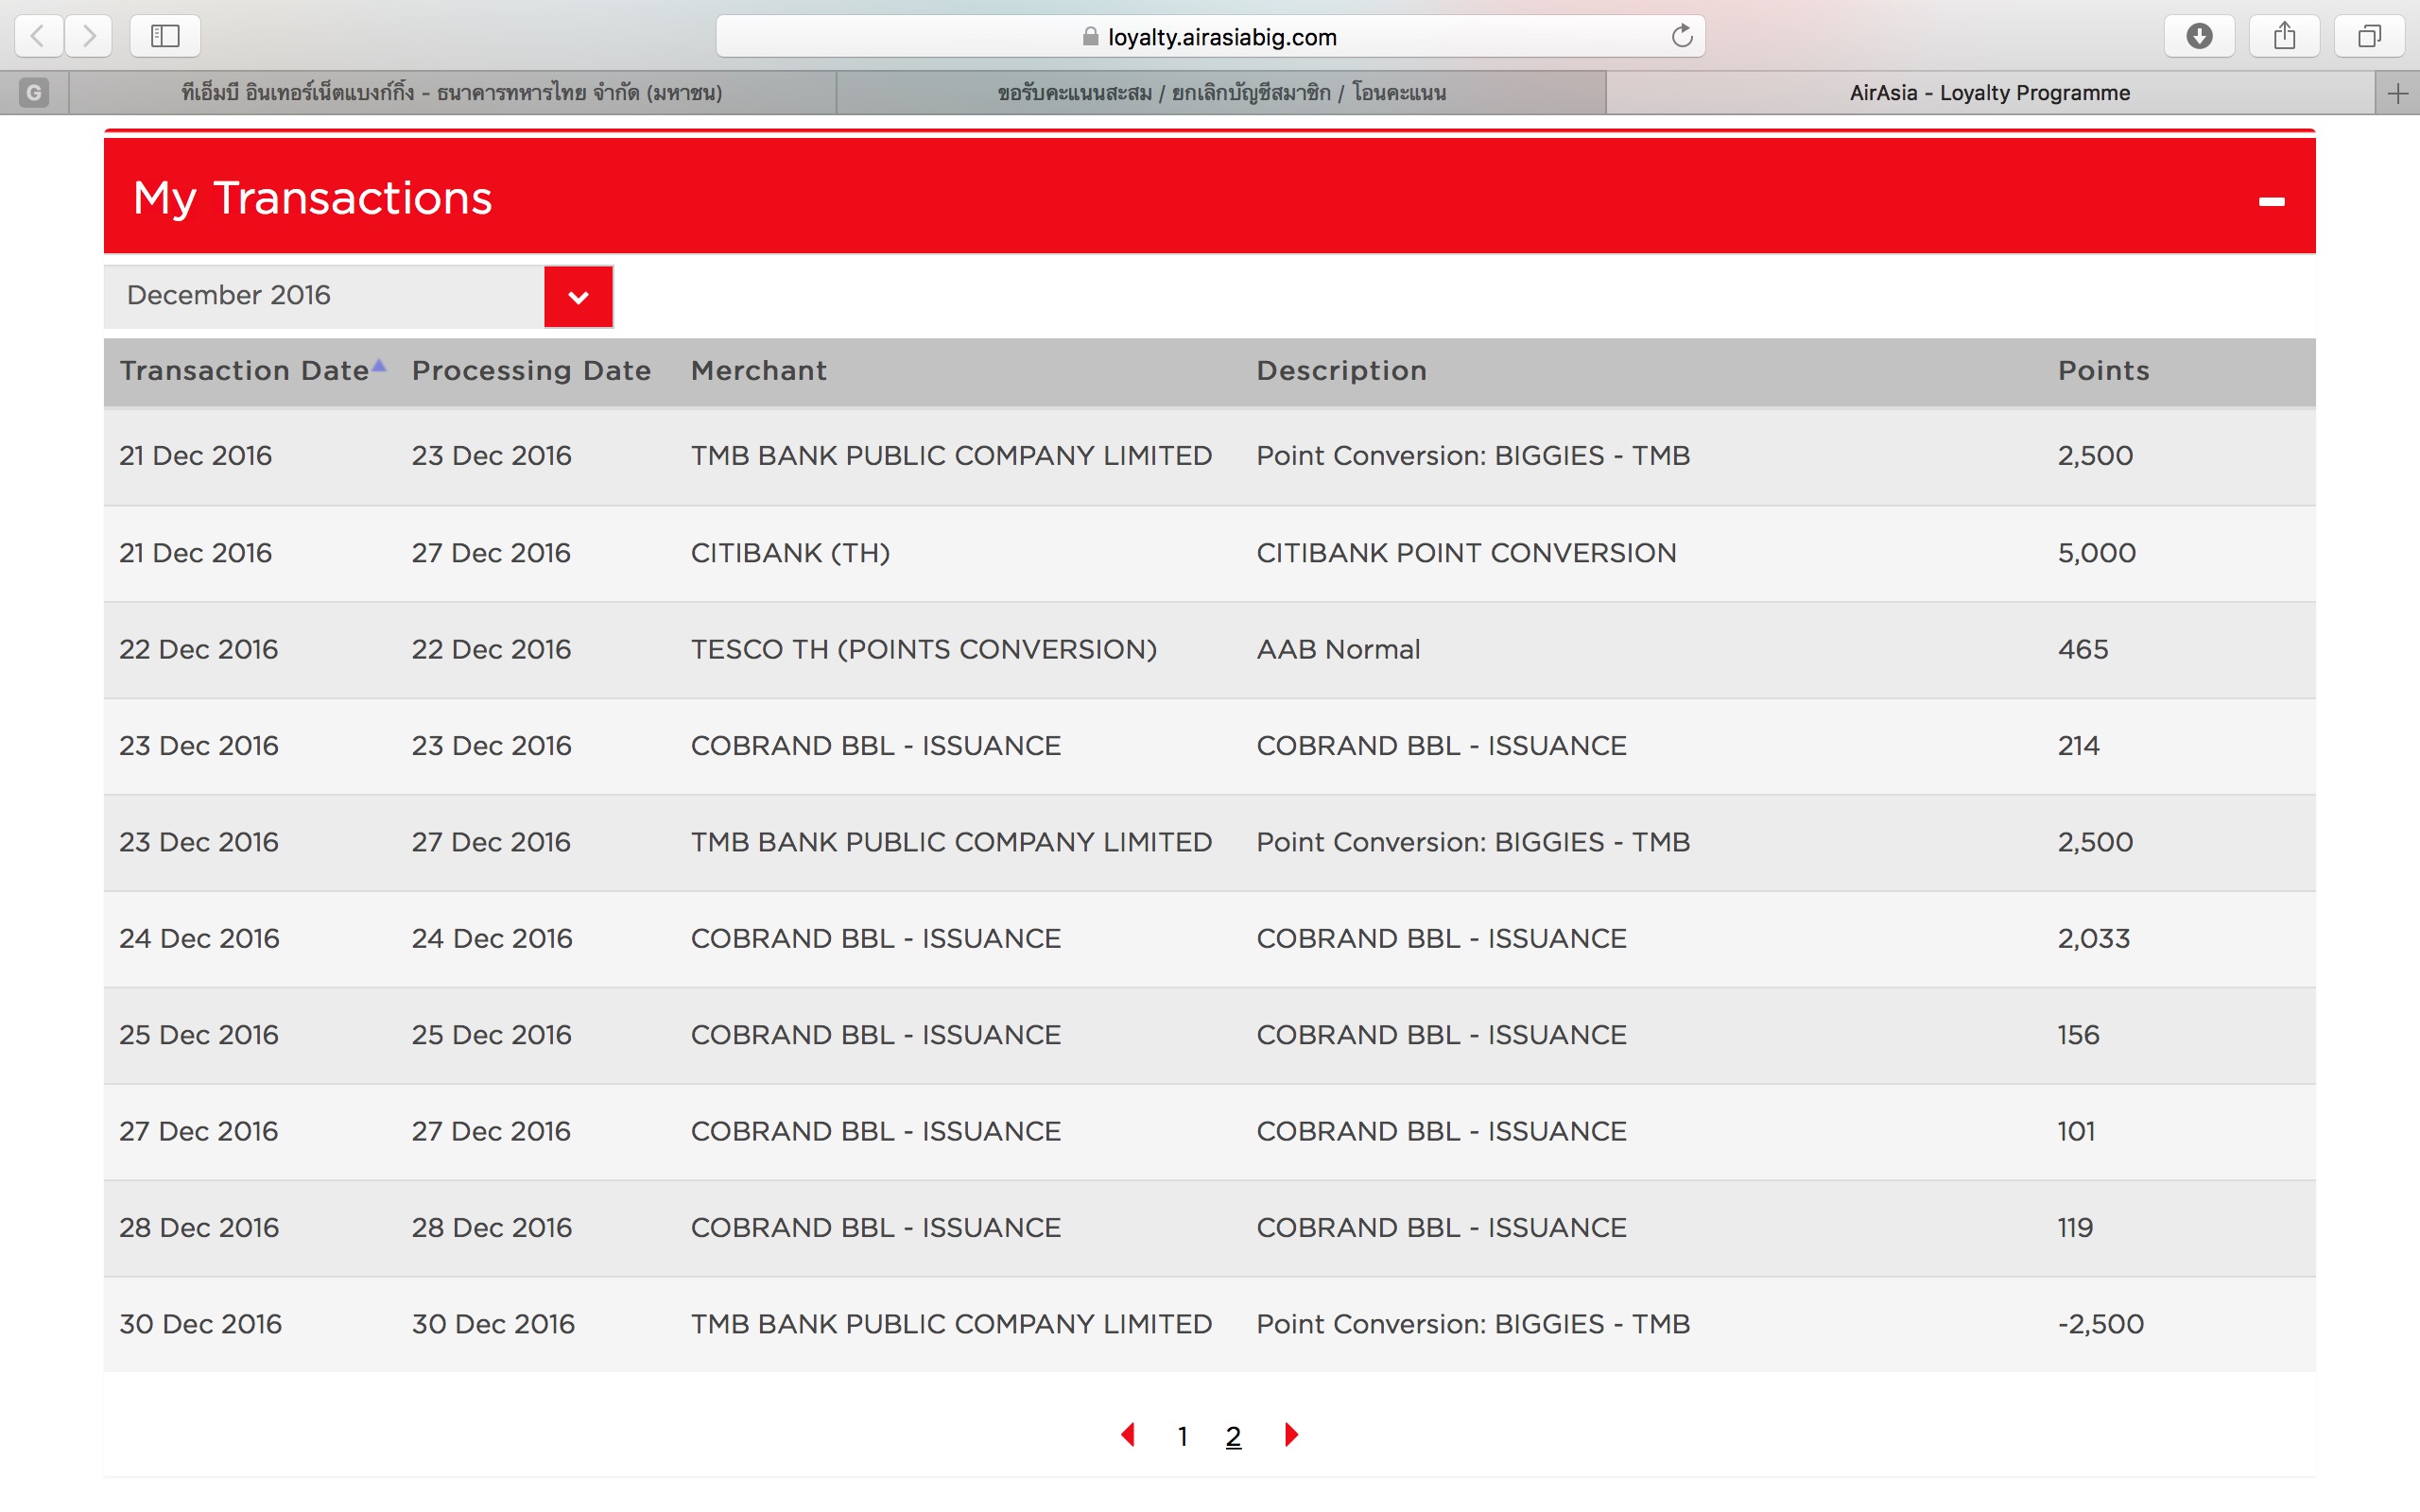Open page 1 of transactions
Image resolution: width=2420 pixels, height=1512 pixels.
pyautogui.click(x=1182, y=1437)
